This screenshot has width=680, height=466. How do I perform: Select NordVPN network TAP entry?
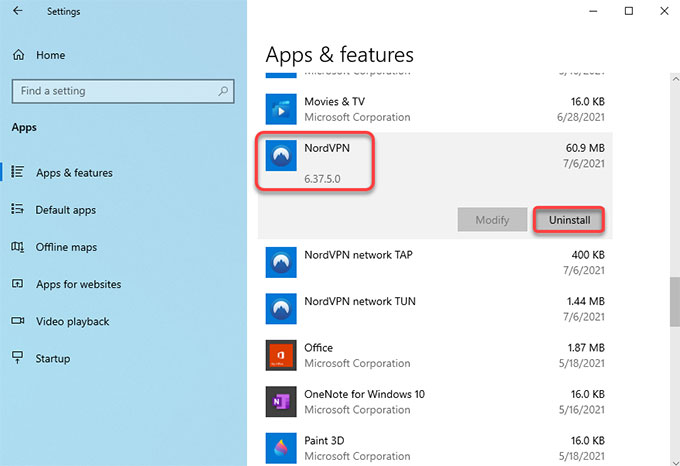(x=358, y=255)
